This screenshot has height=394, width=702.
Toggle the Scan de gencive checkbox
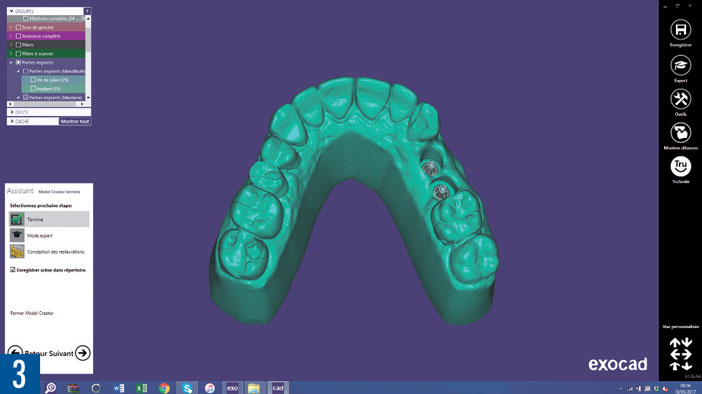[x=18, y=27]
